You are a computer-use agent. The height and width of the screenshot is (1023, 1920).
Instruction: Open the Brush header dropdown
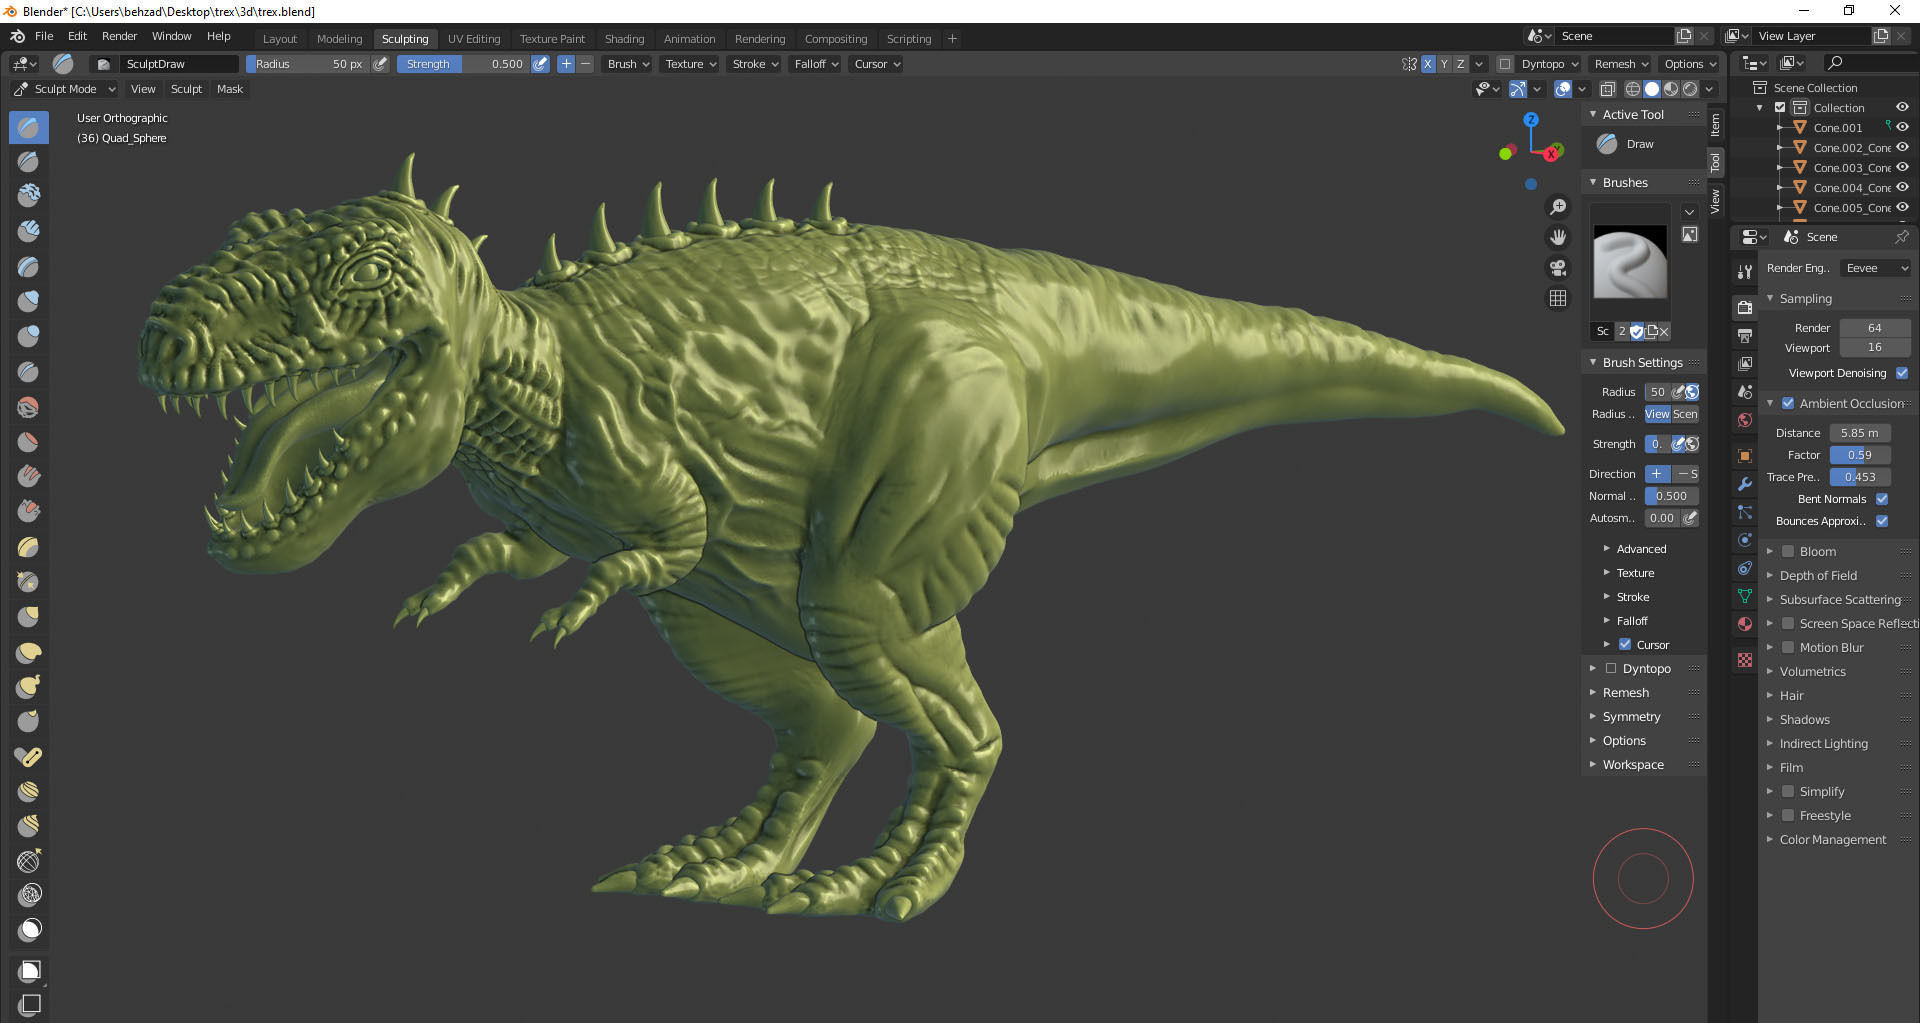click(x=629, y=64)
